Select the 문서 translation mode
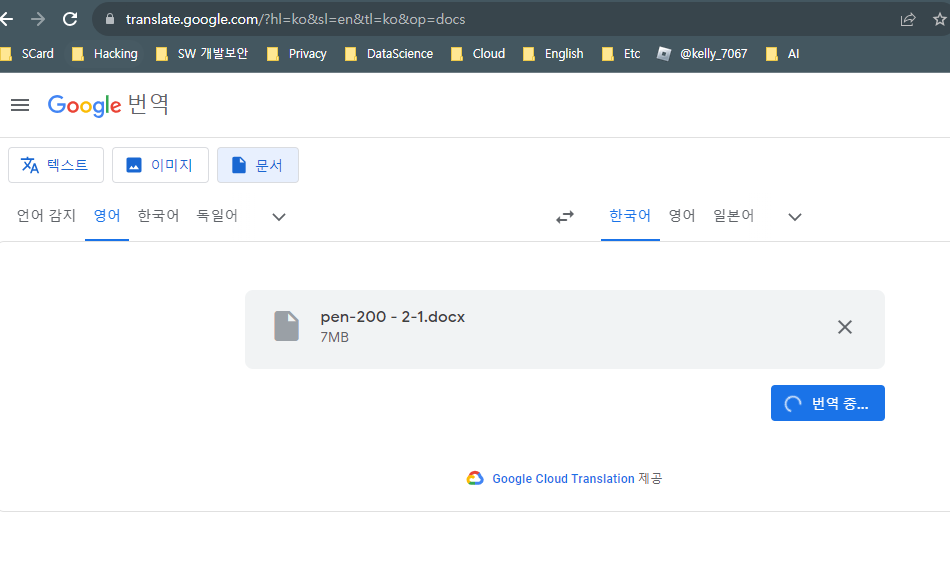This screenshot has width=950, height=562. tap(258, 165)
